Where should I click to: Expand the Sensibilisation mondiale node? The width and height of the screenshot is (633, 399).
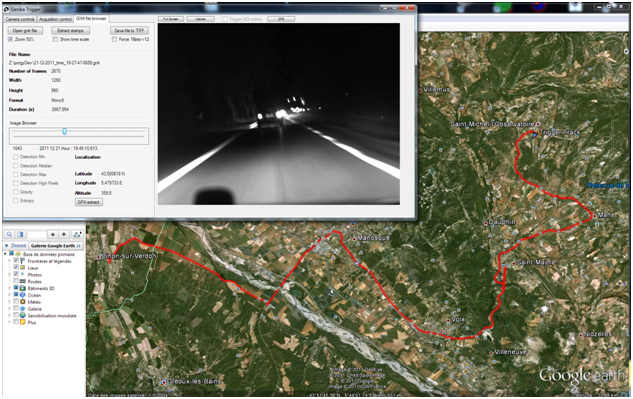point(10,315)
